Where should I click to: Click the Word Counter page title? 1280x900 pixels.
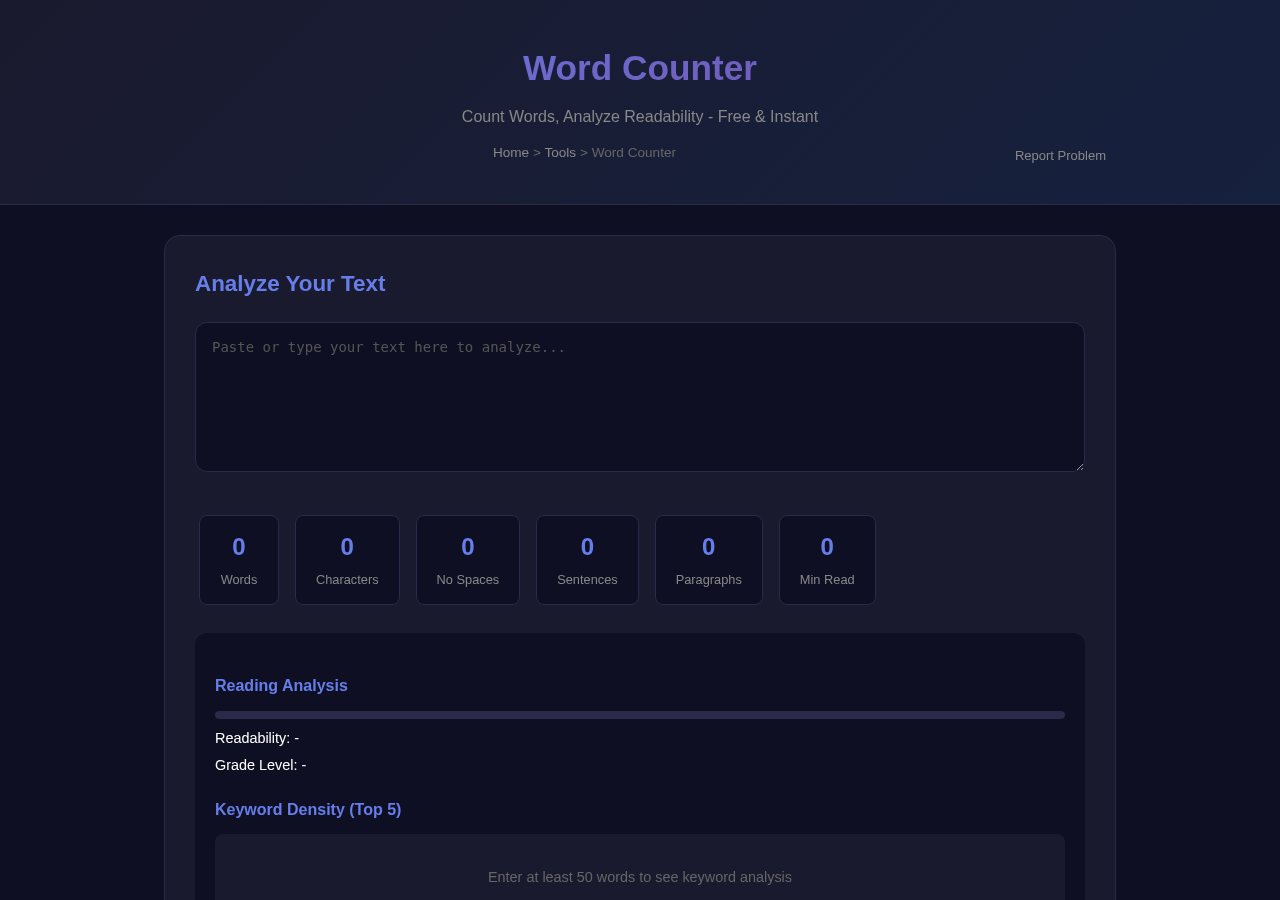640,68
